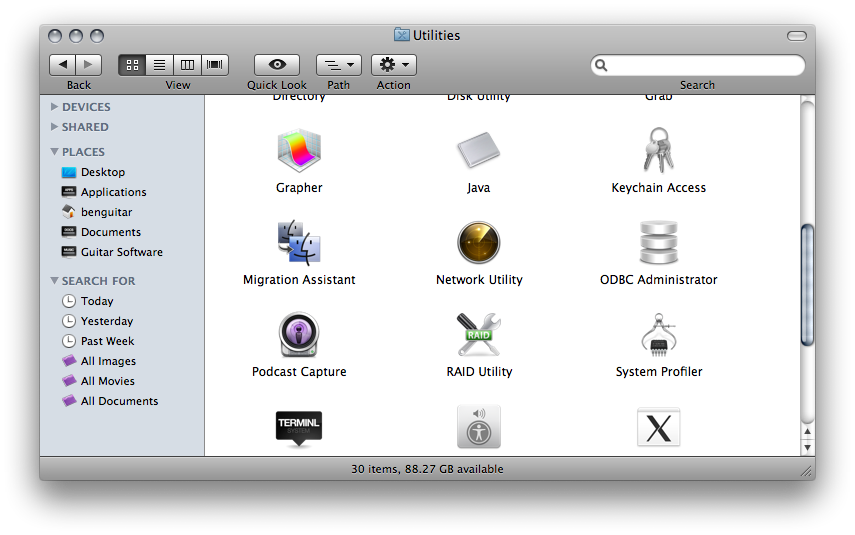The width and height of the screenshot is (855, 535).
Task: Click the Utilities folder title icon
Action: [402, 35]
